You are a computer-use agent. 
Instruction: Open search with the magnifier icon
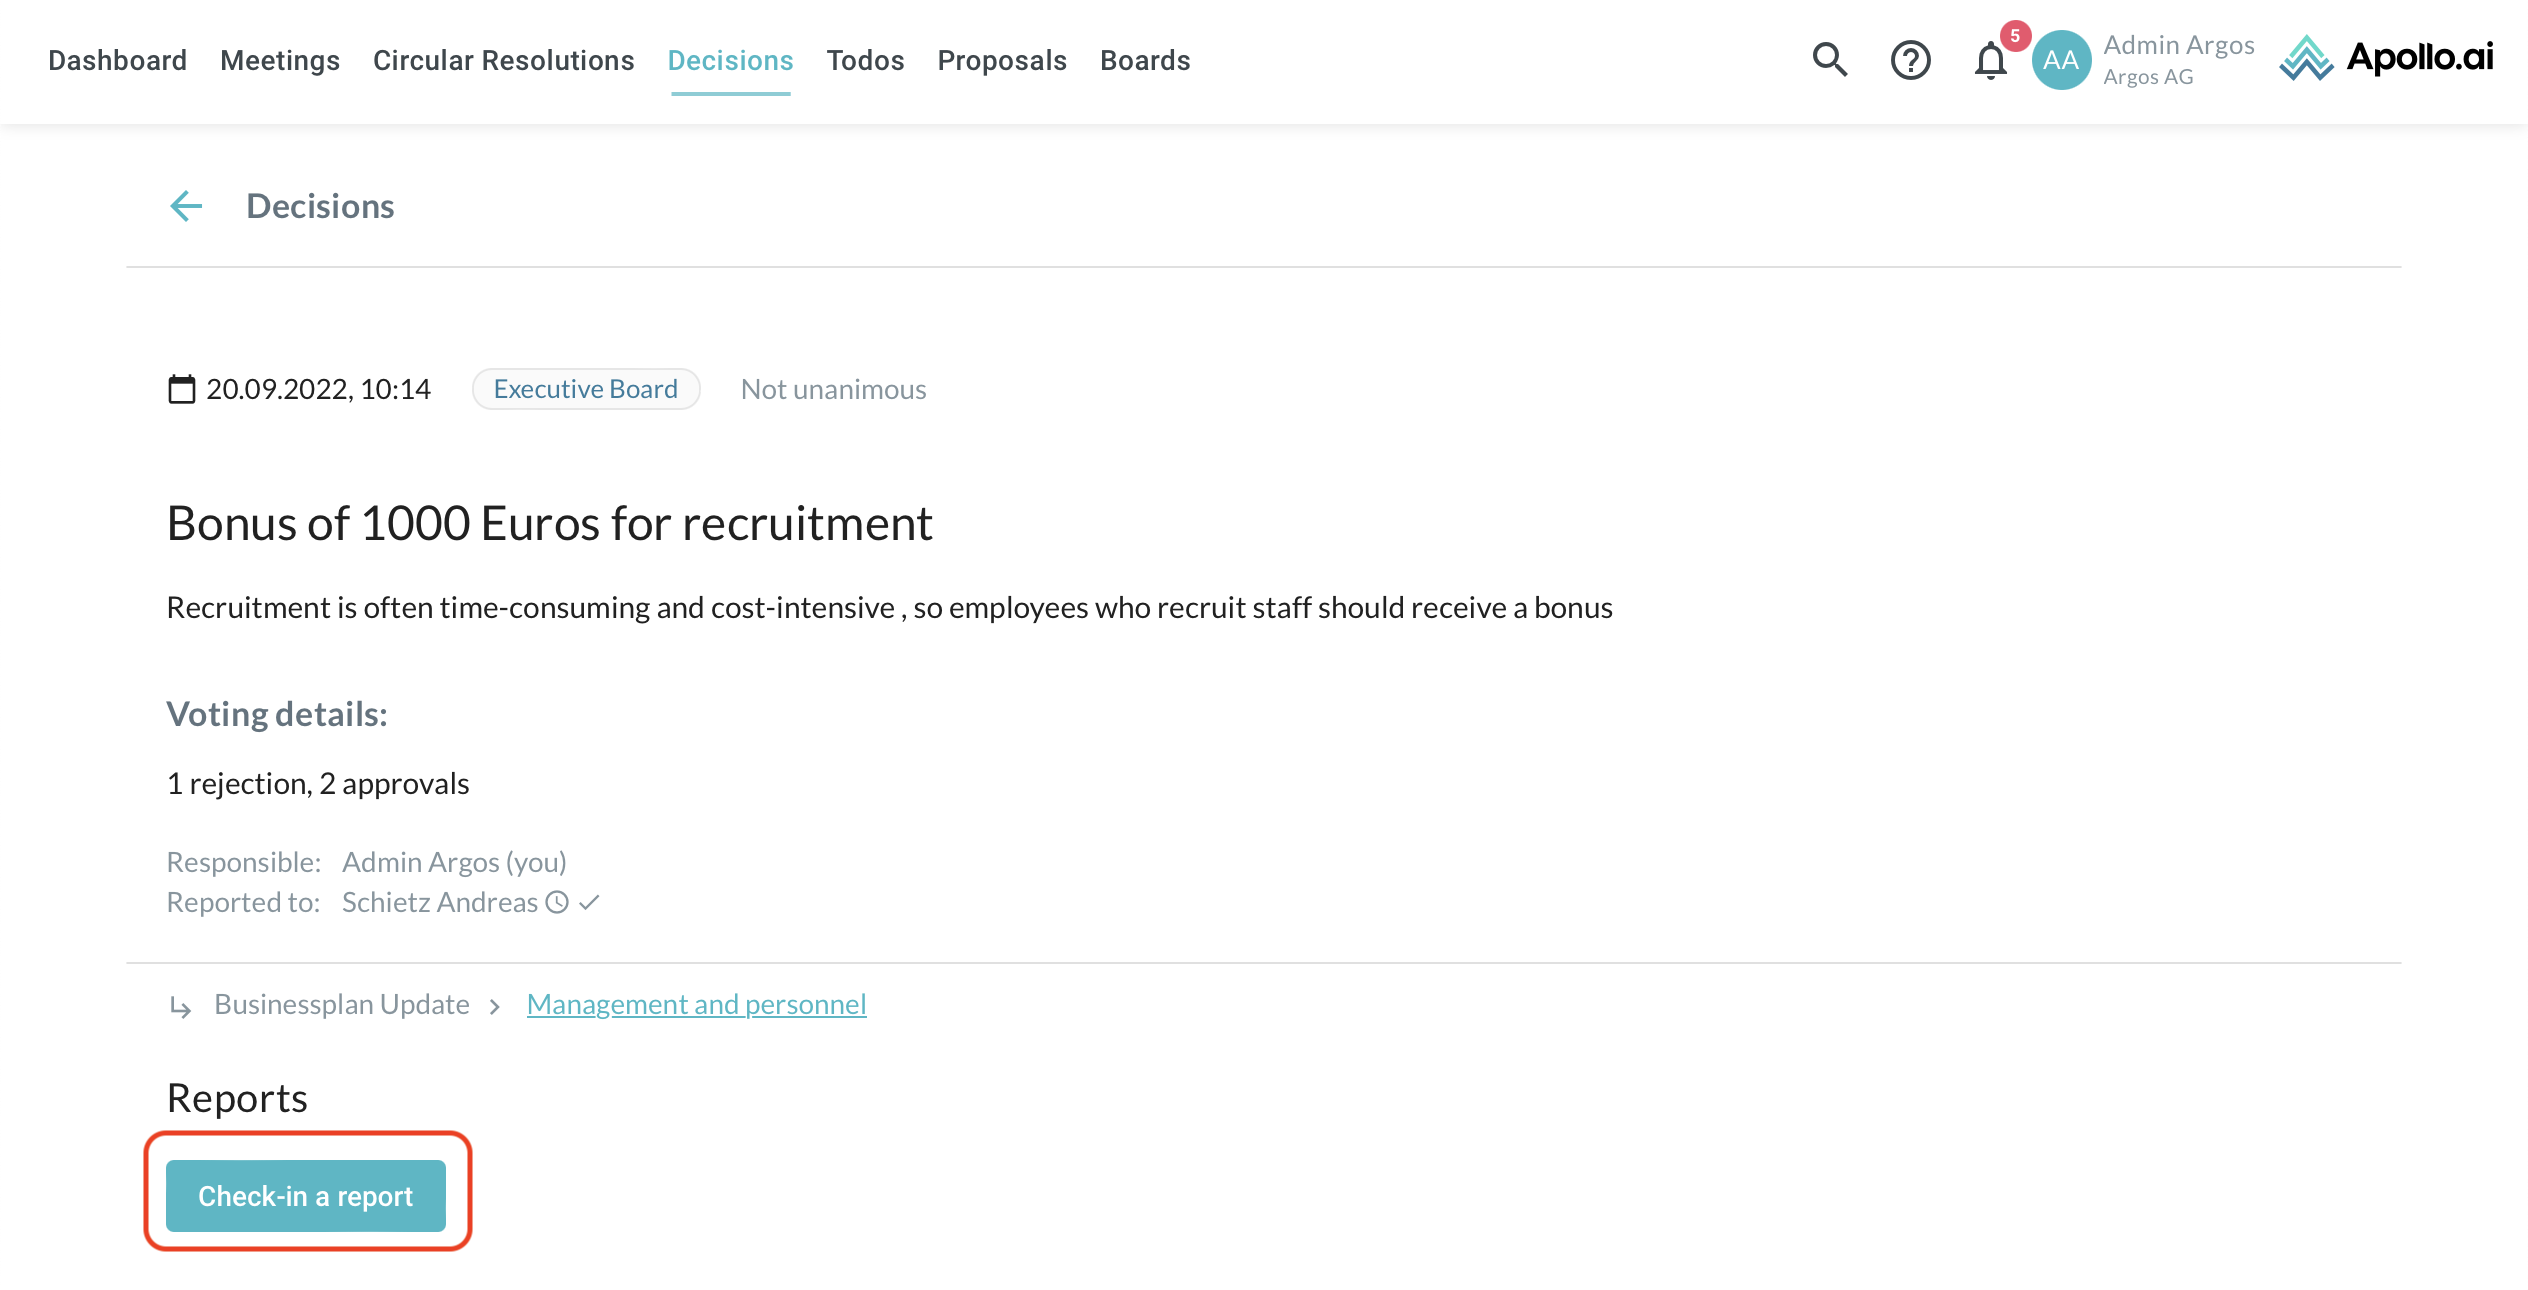coord(1829,60)
